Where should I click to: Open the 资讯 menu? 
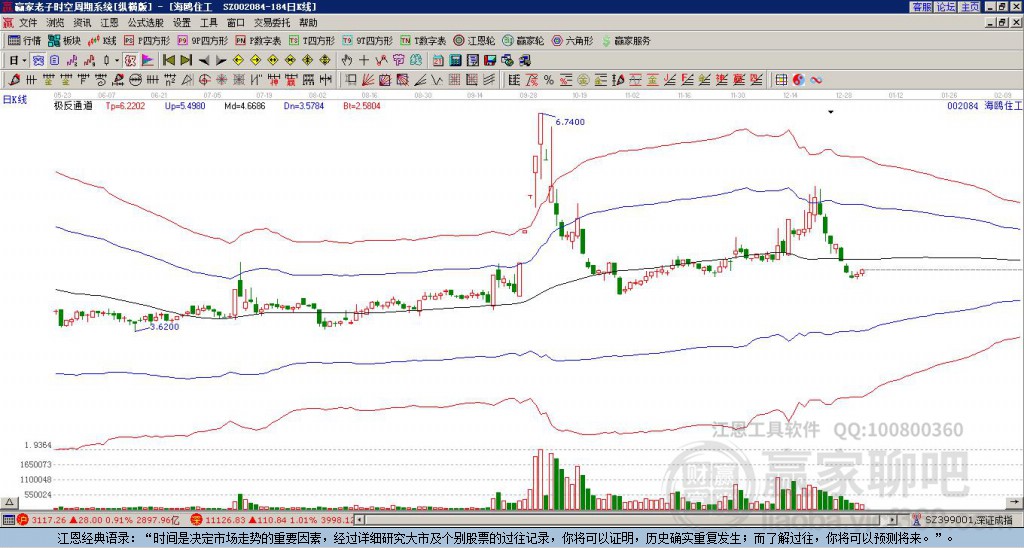tap(82, 23)
